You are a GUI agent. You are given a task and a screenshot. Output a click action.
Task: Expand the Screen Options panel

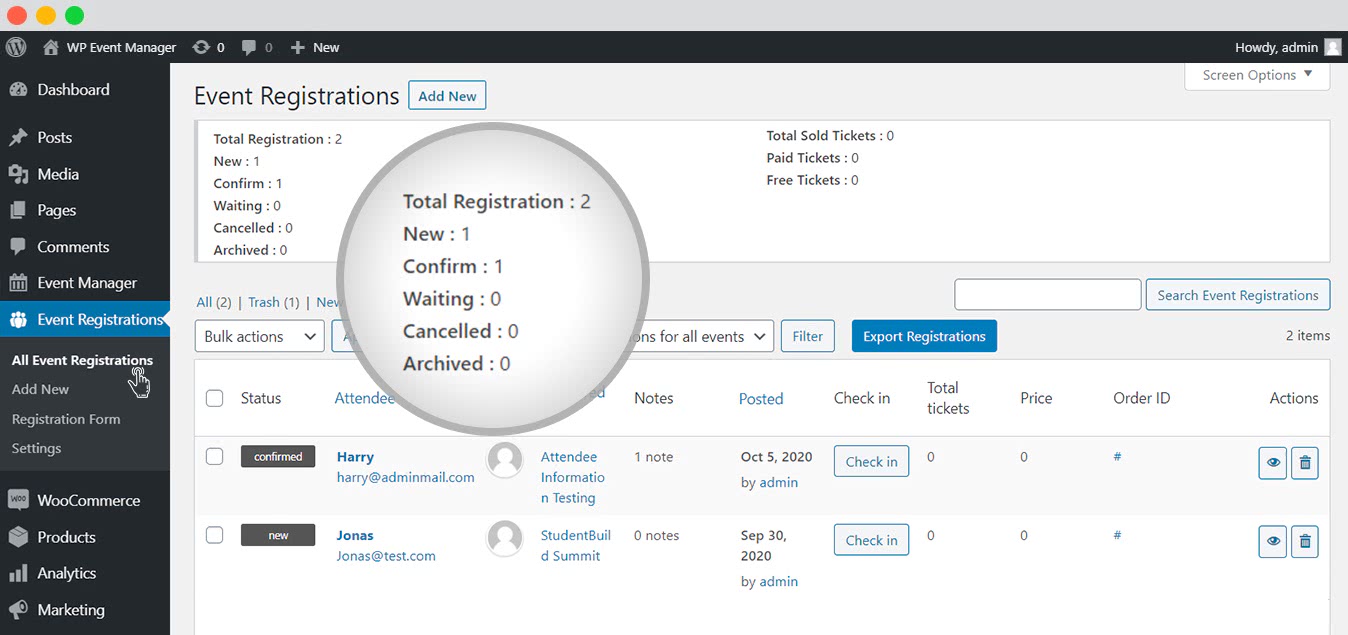(1257, 75)
